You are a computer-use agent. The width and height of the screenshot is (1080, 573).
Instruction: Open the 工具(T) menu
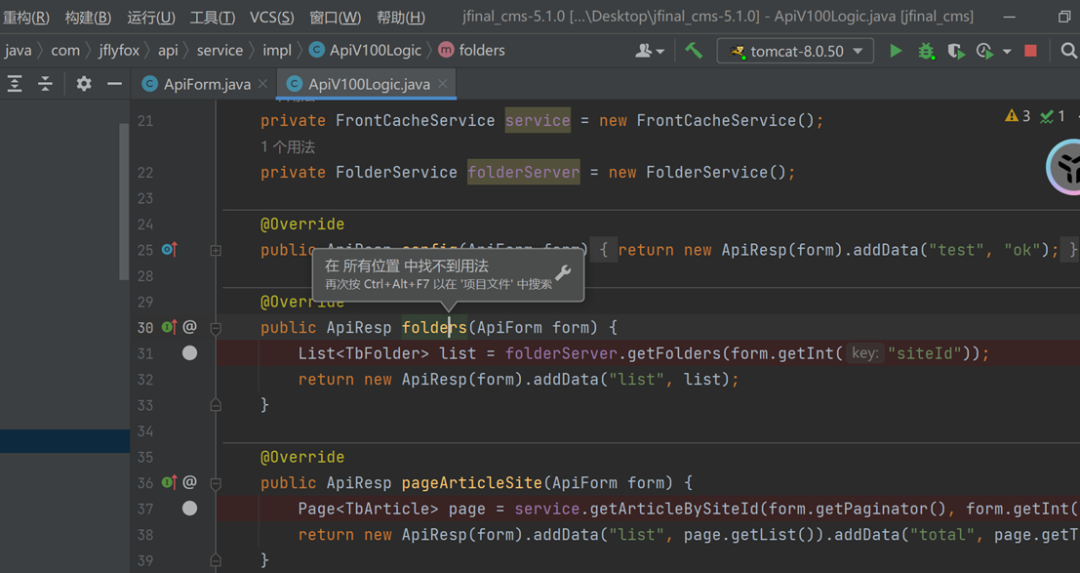[x=212, y=17]
